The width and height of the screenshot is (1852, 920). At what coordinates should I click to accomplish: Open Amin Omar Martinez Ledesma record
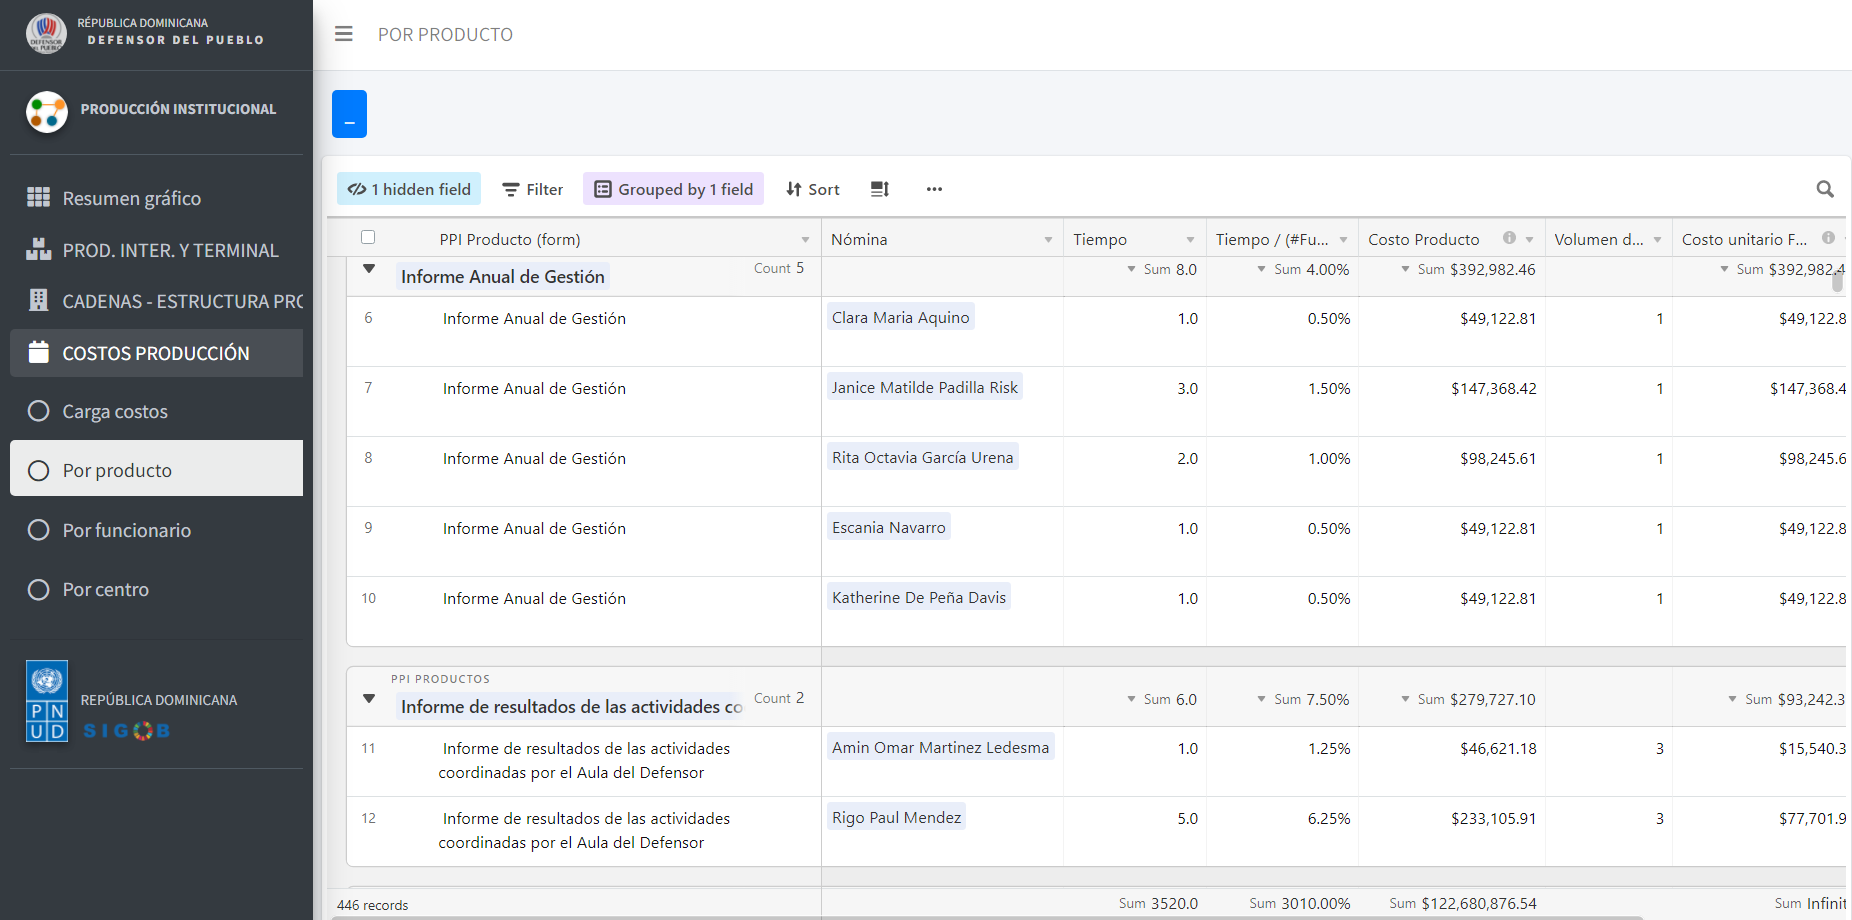point(940,747)
